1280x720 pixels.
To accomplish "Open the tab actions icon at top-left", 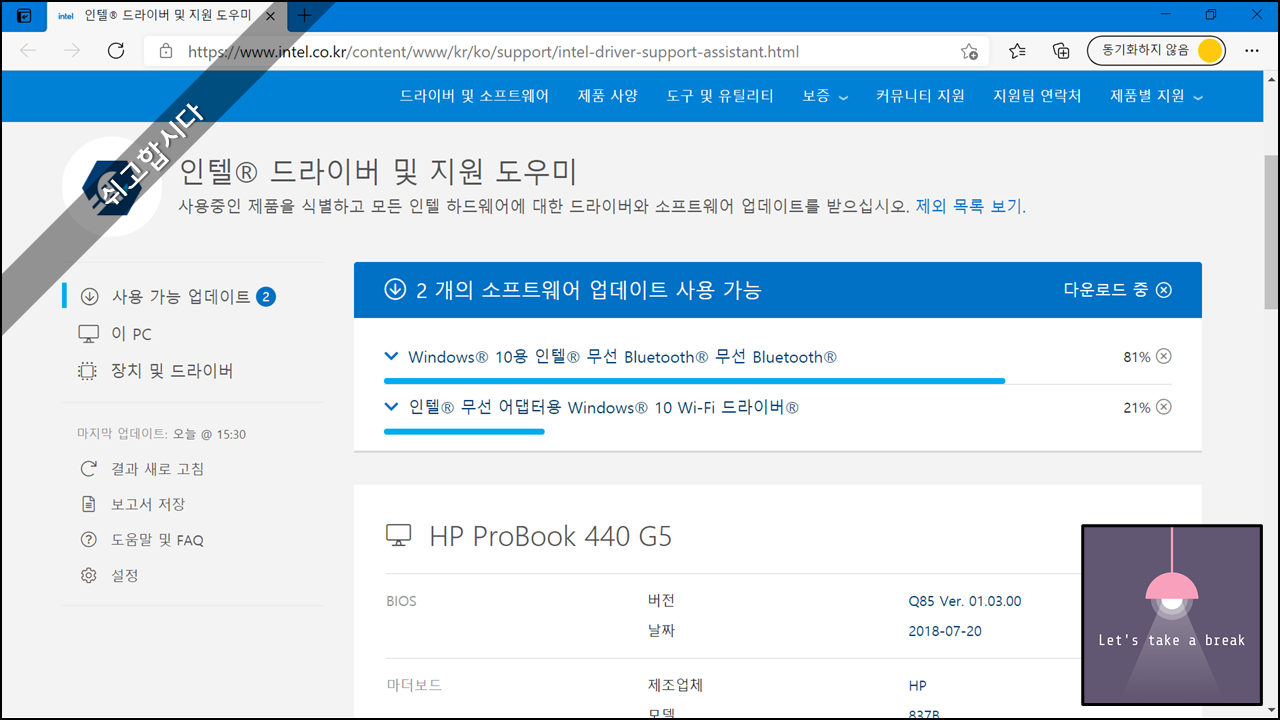I will pos(24,16).
